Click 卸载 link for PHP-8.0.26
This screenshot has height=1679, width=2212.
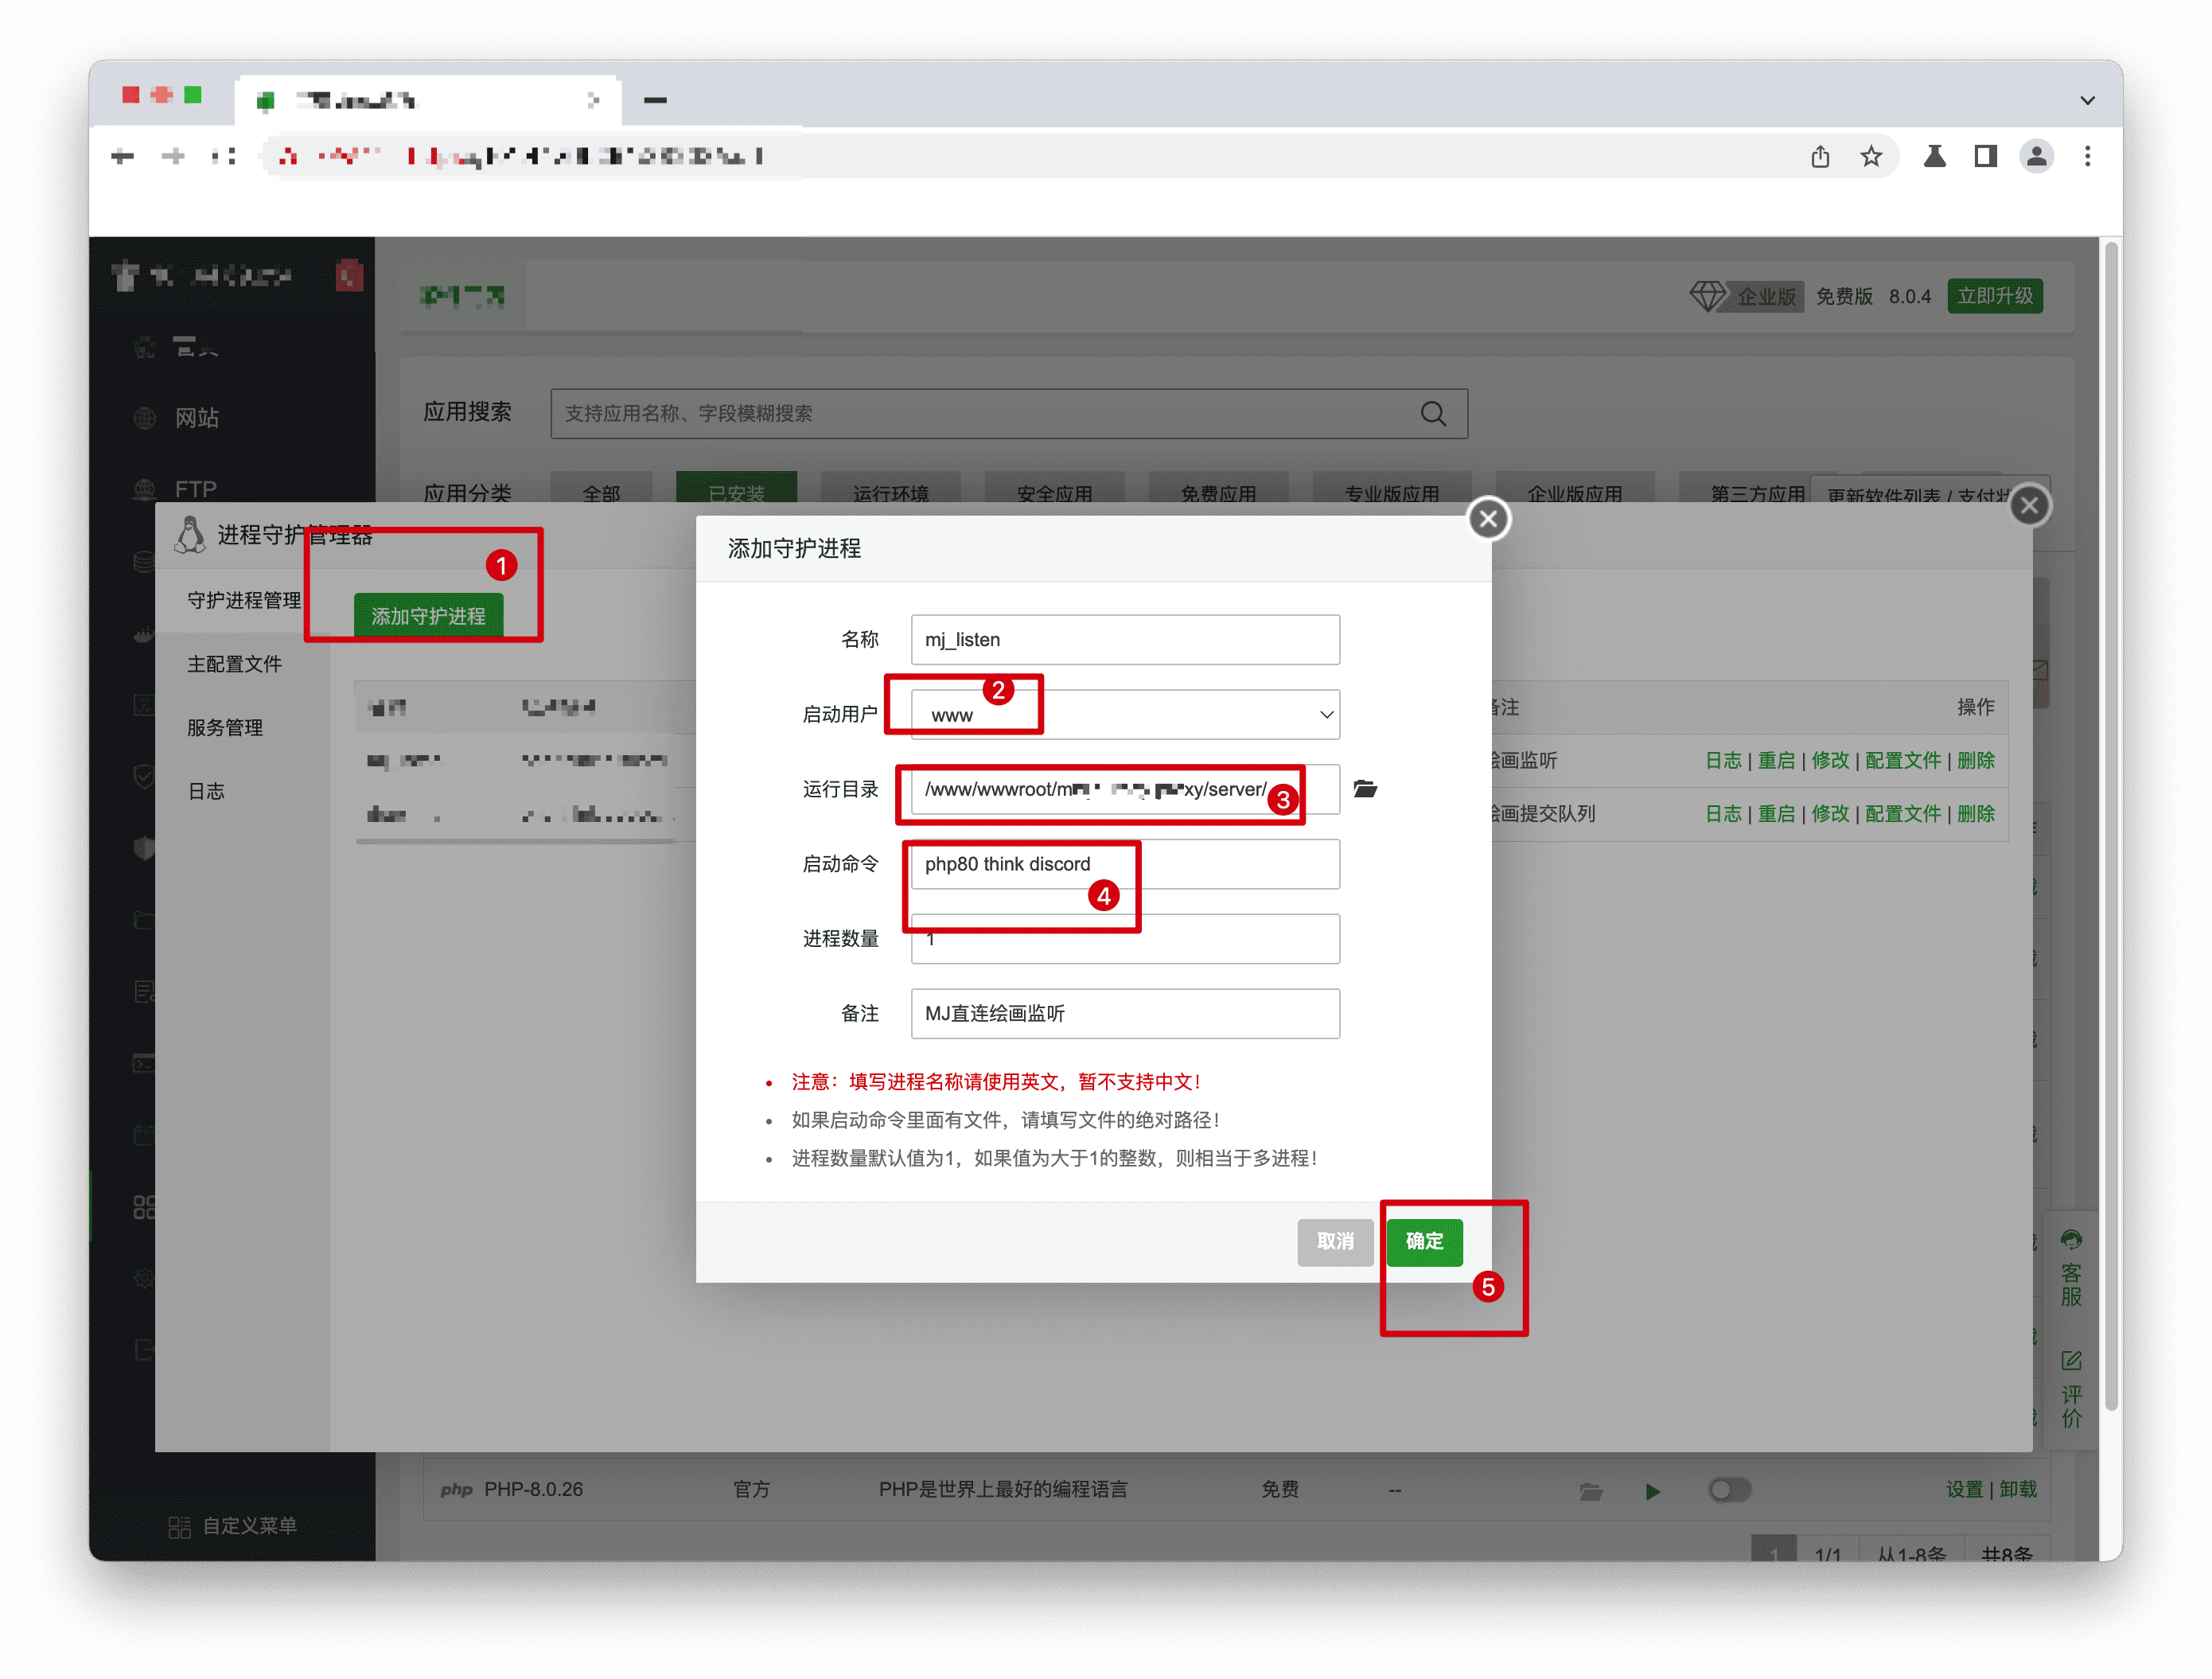(2018, 1490)
